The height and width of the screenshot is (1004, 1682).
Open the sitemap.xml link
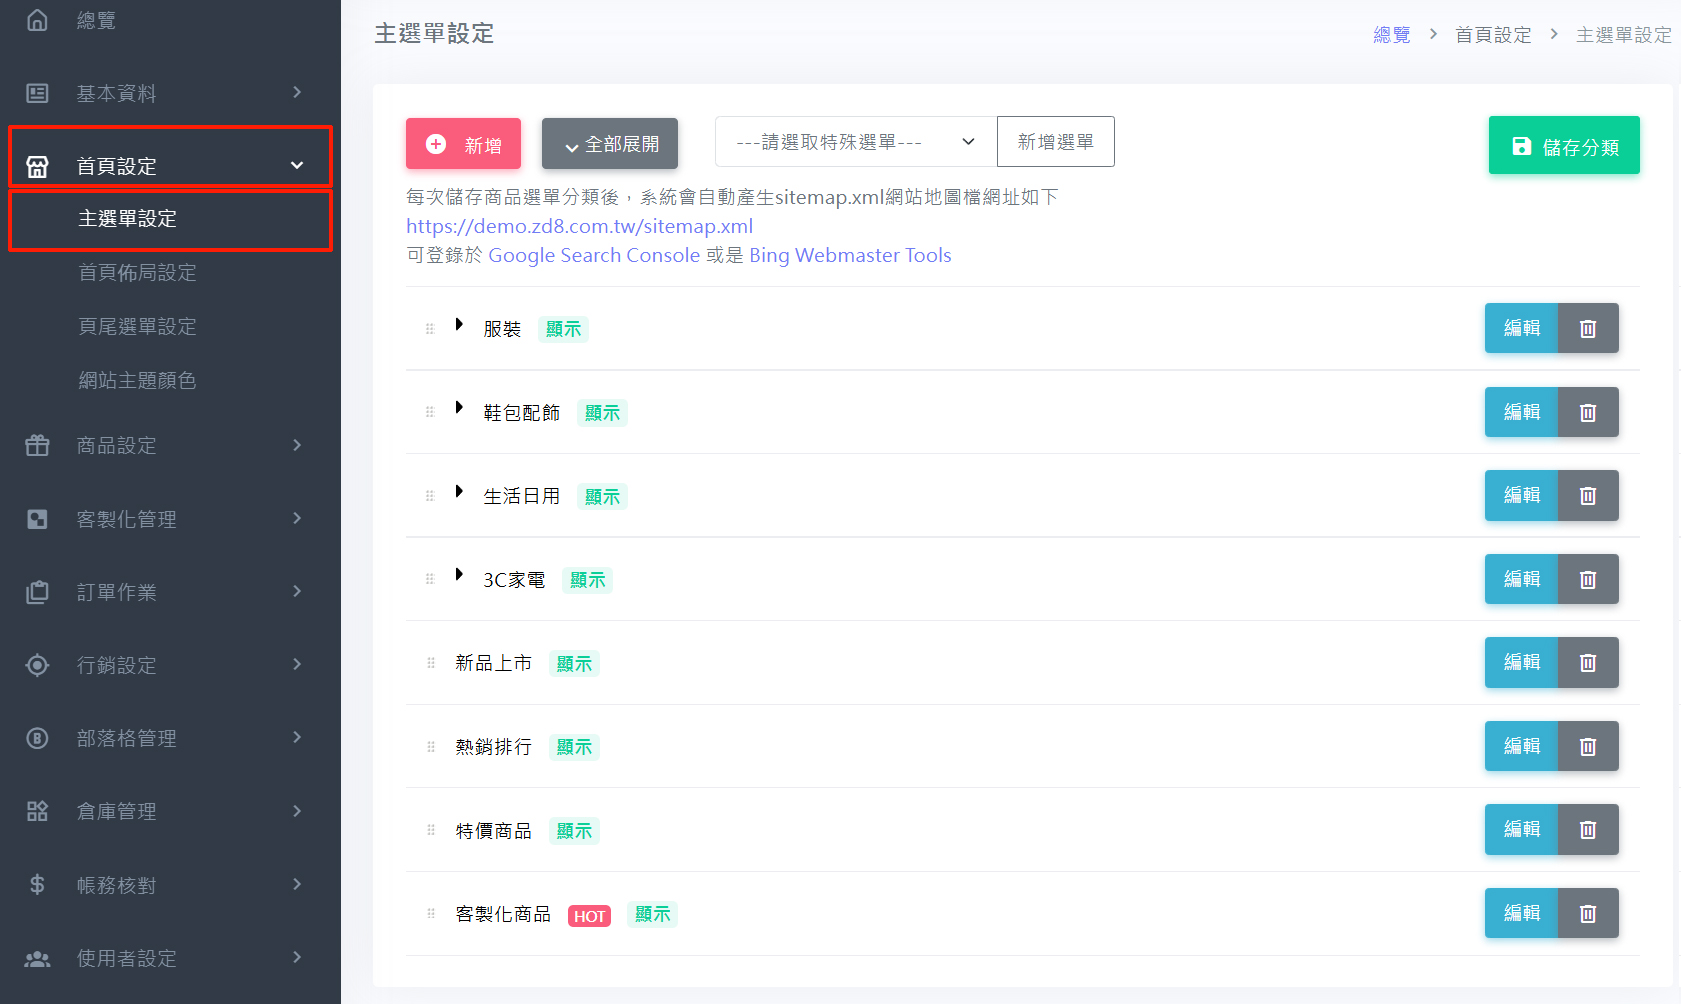(579, 226)
